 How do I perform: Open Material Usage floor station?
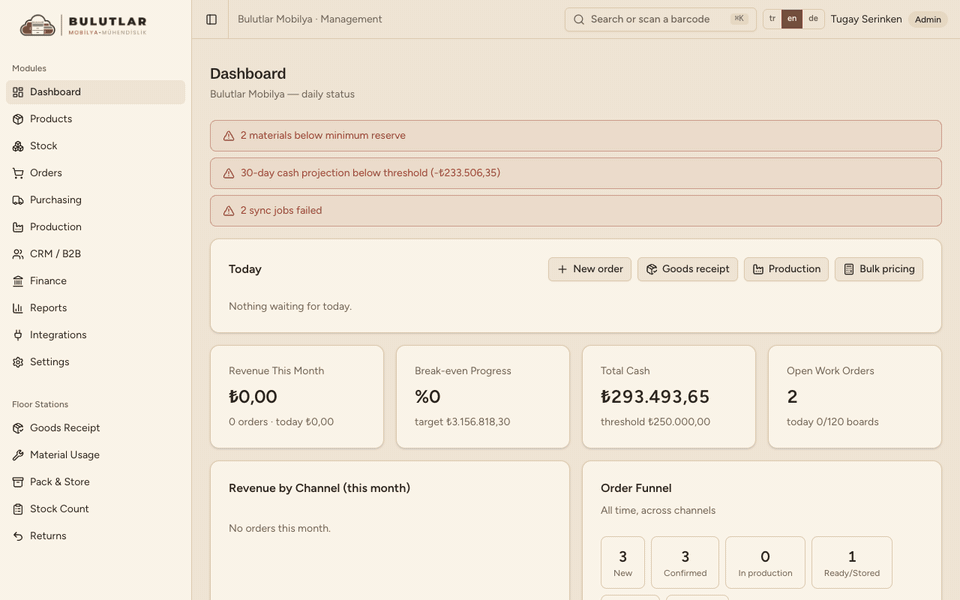[96, 455]
